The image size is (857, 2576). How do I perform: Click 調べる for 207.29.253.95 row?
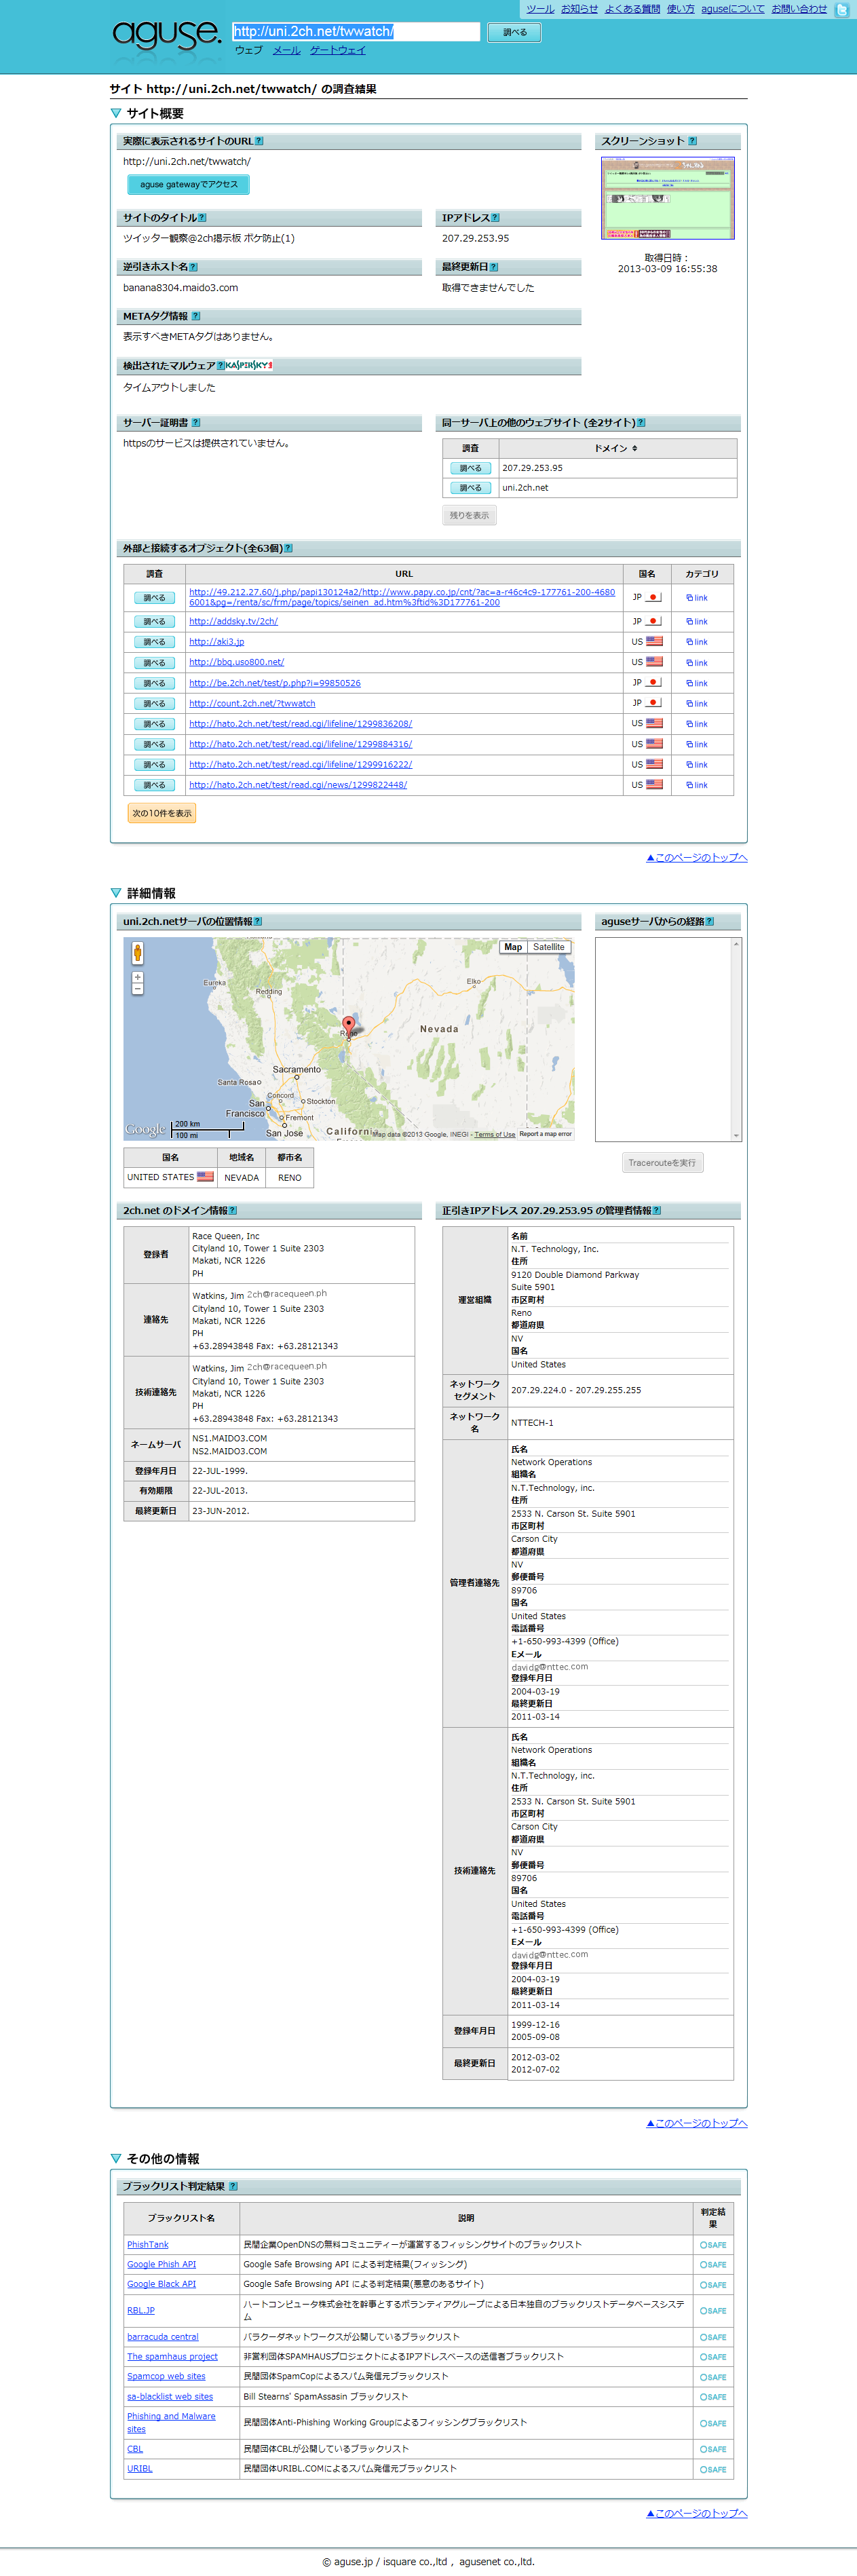(x=470, y=468)
